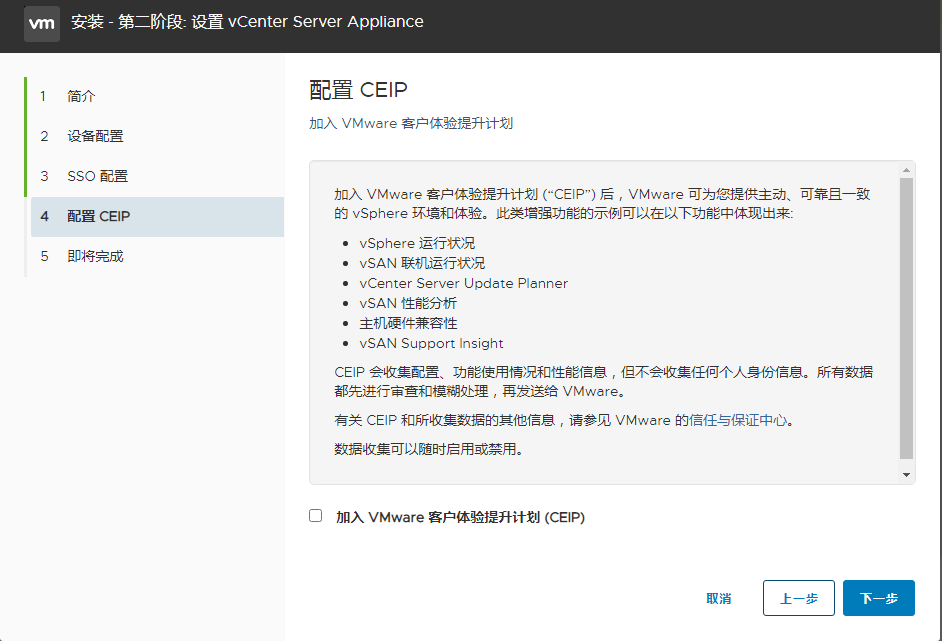
Task: Click the 配置 CEIP page heading
Action: pyautogui.click(x=358, y=90)
